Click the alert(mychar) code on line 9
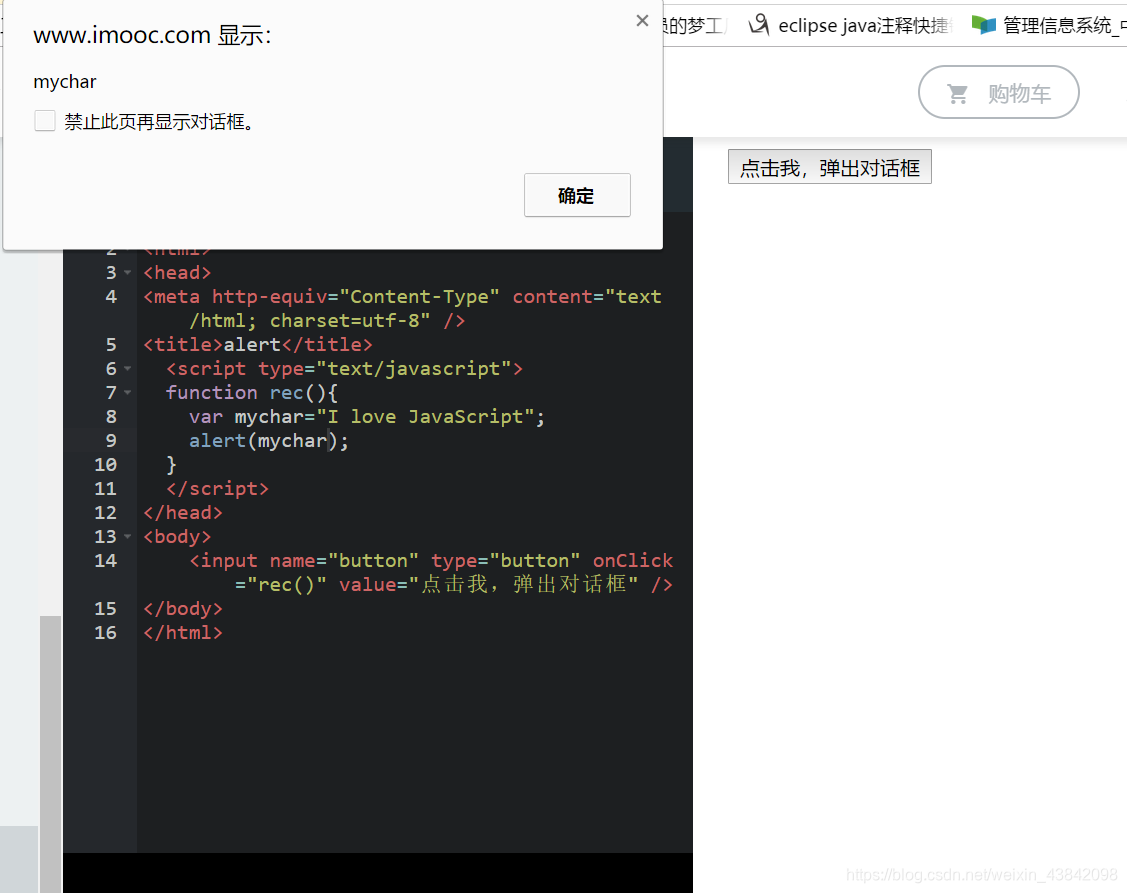 pos(269,441)
